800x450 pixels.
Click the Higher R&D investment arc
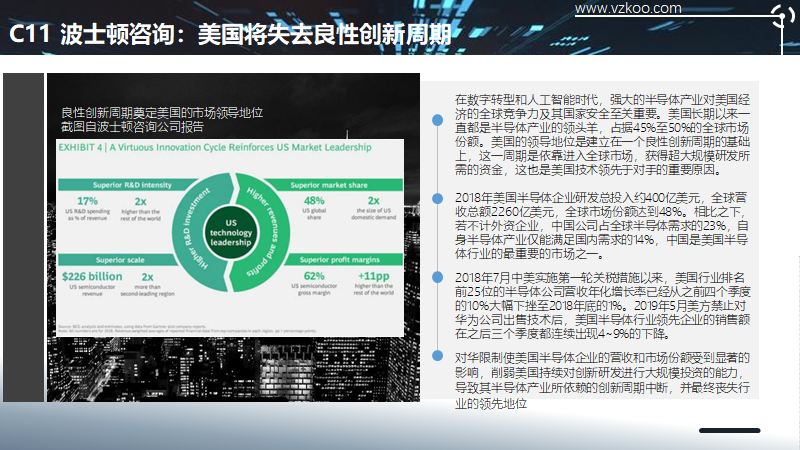tap(197, 231)
